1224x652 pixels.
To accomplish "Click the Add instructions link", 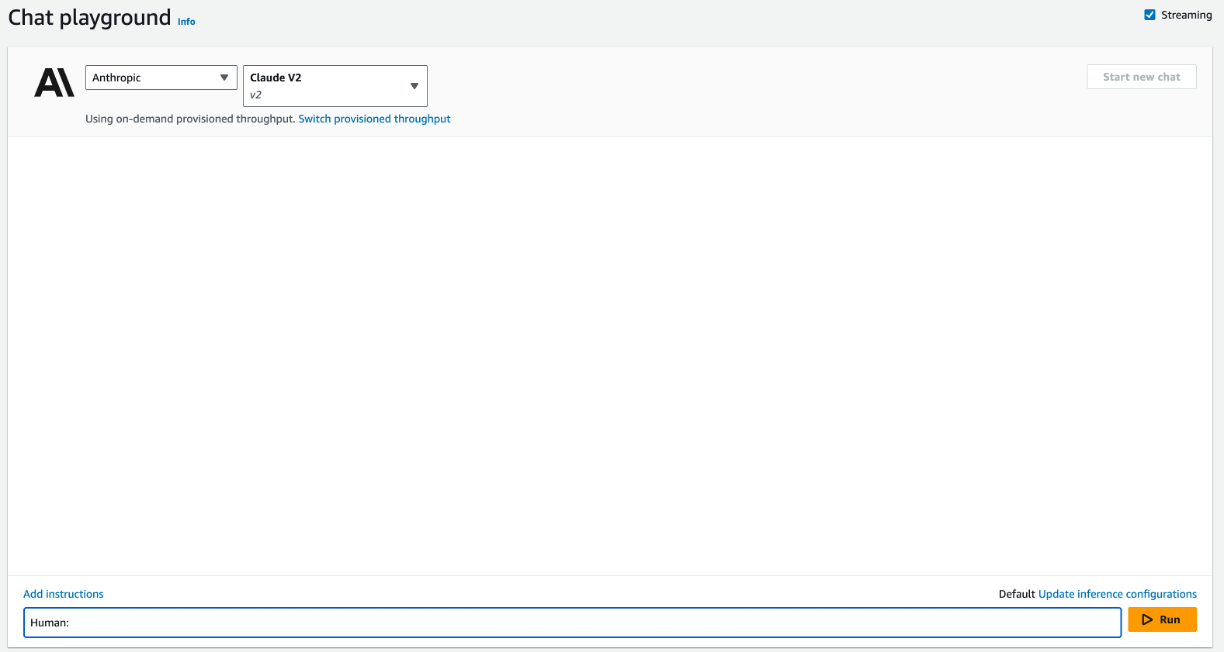I will (x=63, y=594).
